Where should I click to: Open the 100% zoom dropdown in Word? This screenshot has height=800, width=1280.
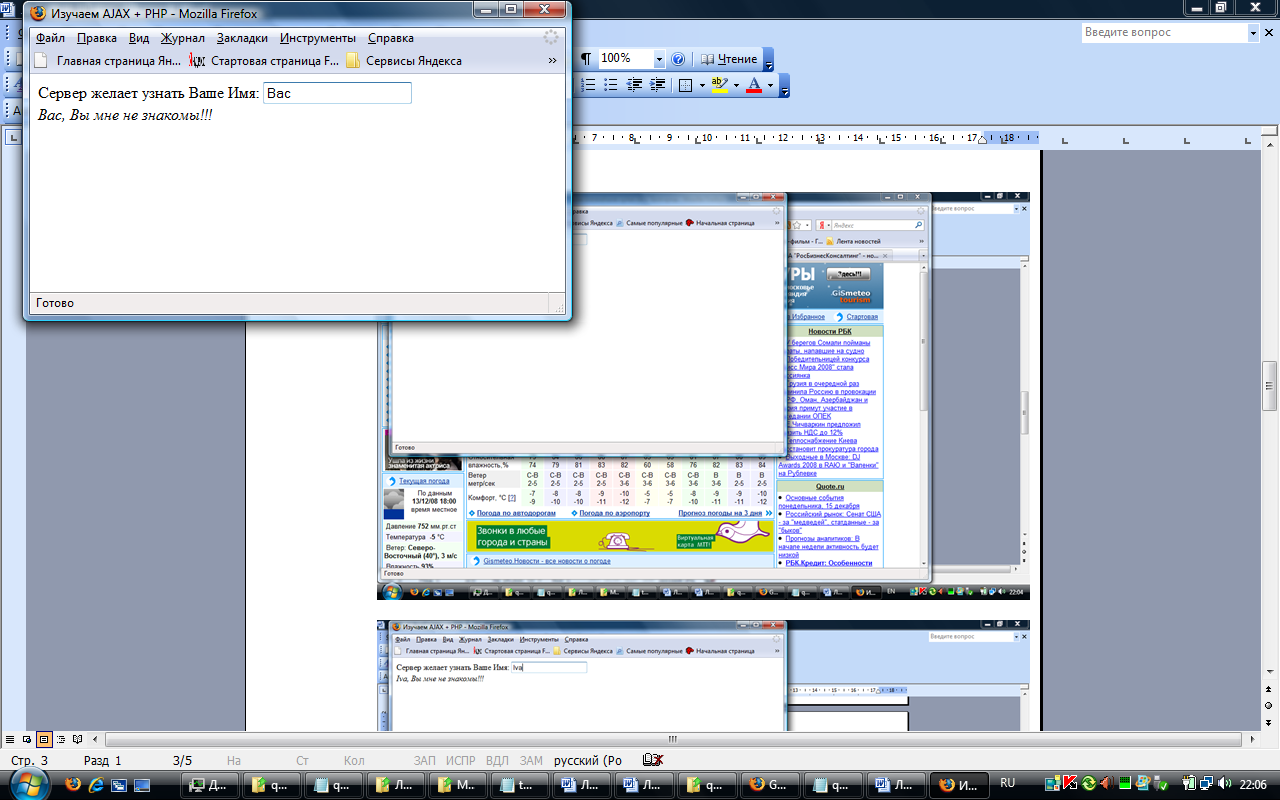pyautogui.click(x=659, y=59)
